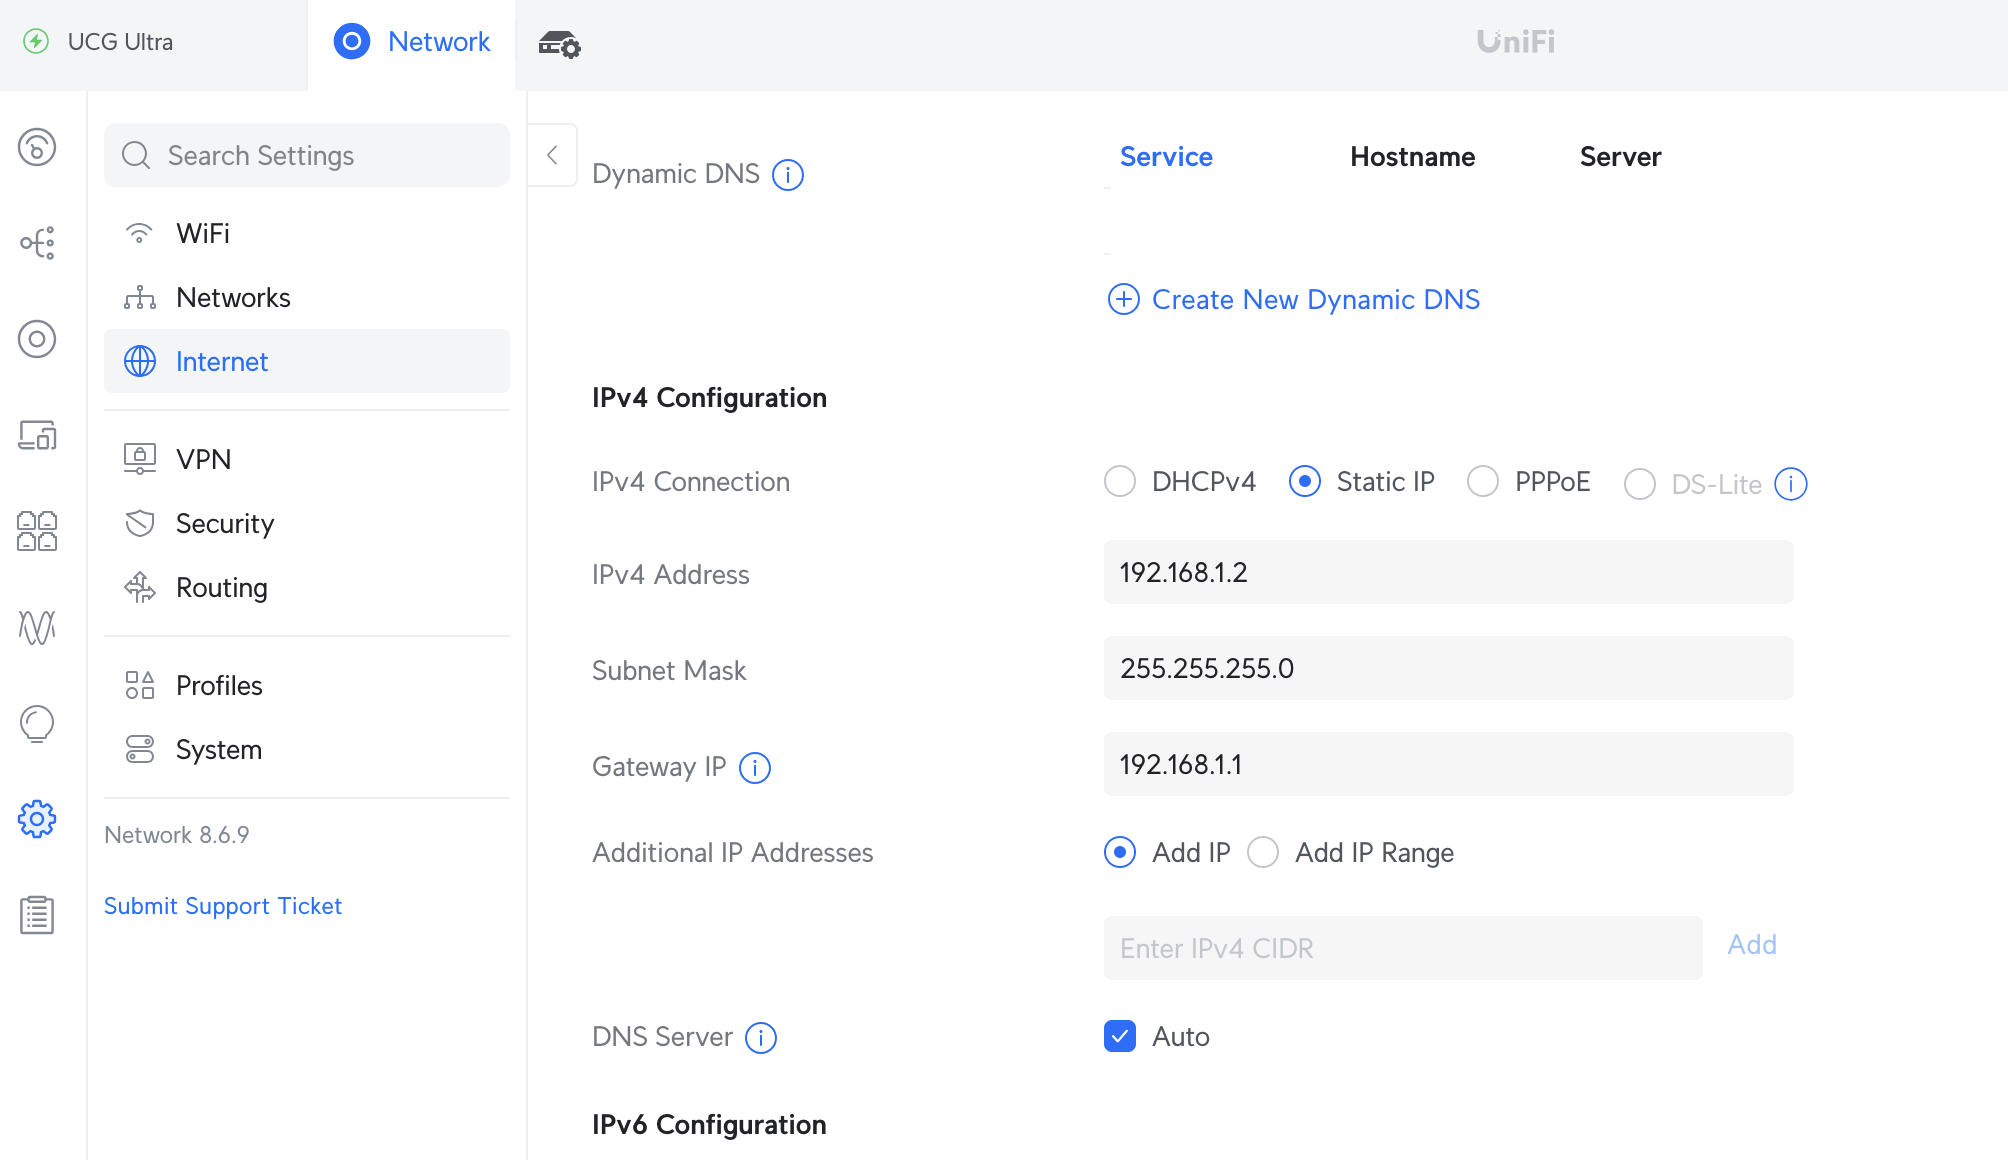The image size is (2008, 1160).
Task: Open UniFi devices icon in sidebar
Action: point(37,339)
